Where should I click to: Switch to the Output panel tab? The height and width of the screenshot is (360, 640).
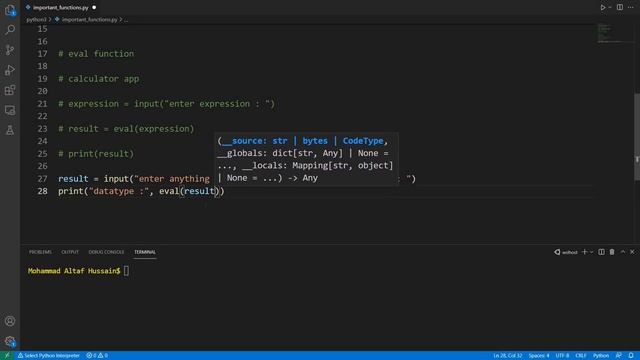pos(70,252)
